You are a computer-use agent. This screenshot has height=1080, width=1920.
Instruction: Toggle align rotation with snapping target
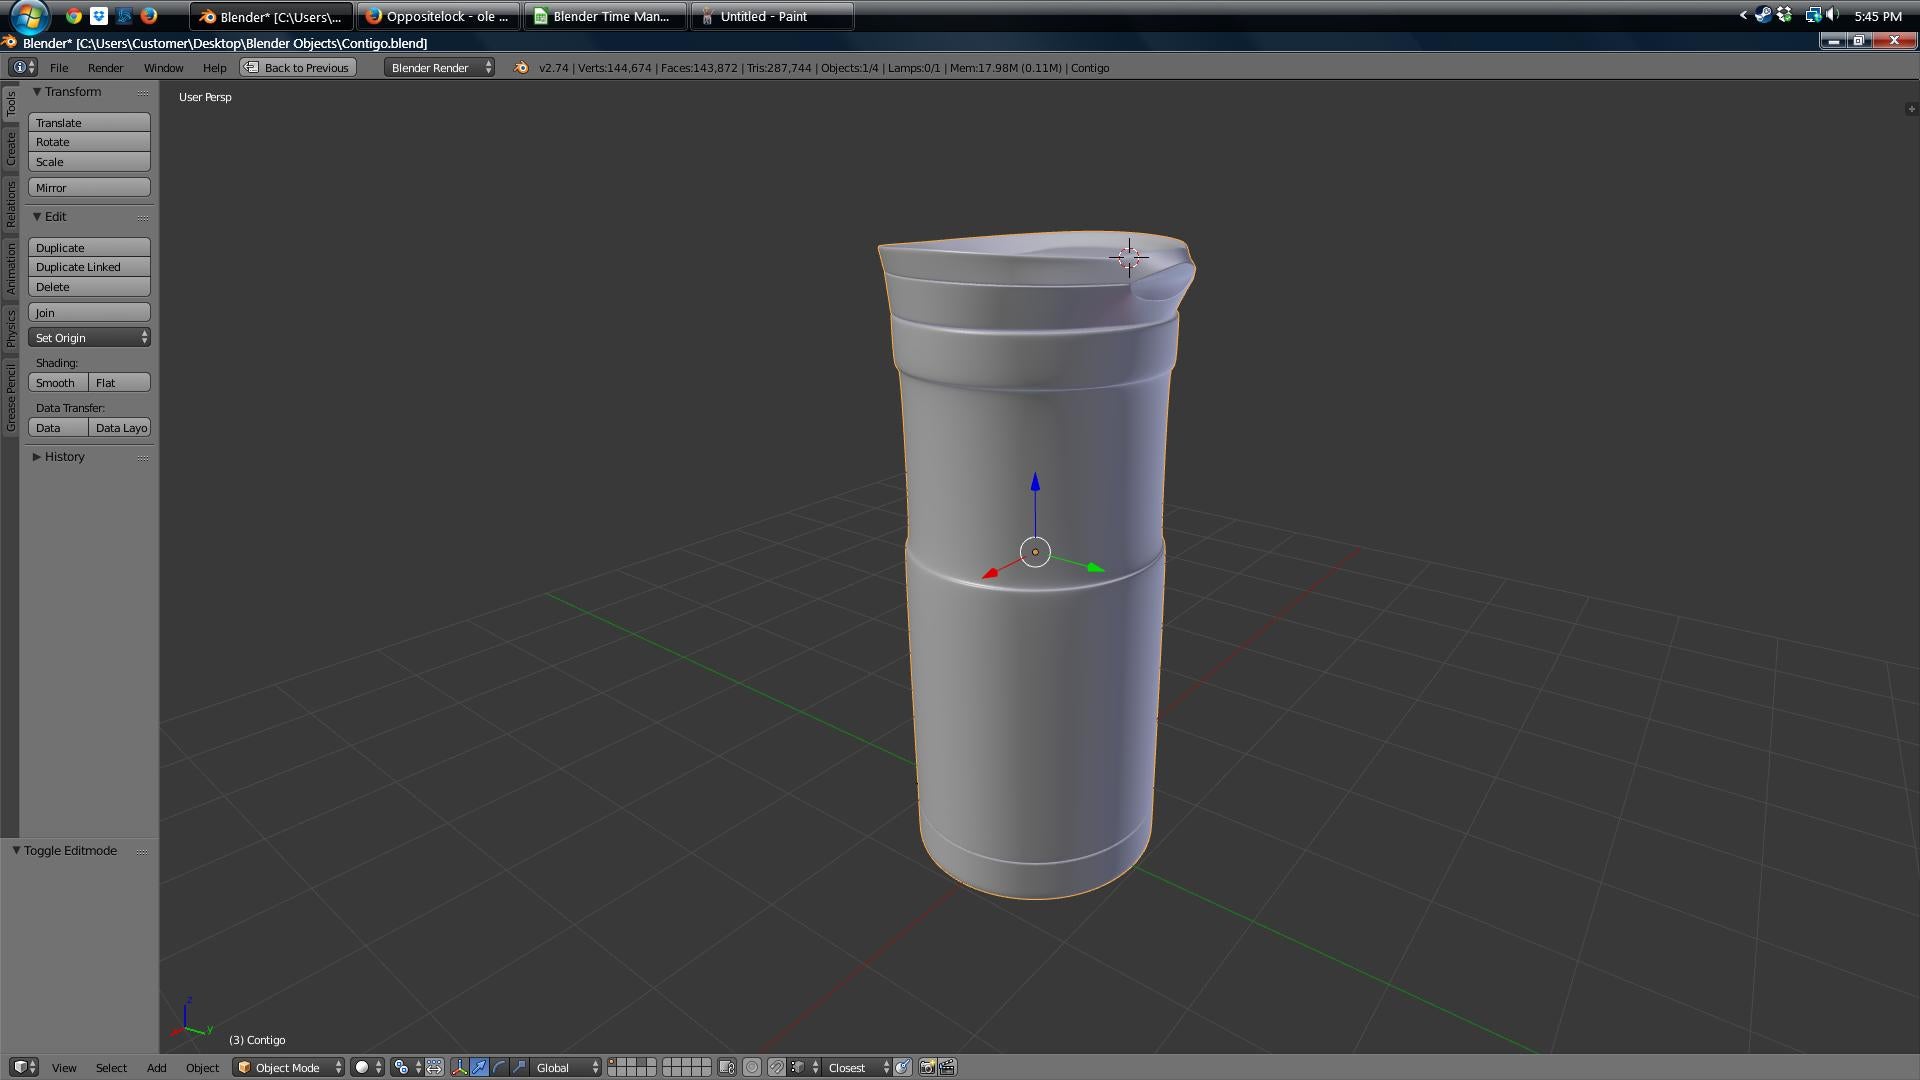pyautogui.click(x=902, y=1067)
